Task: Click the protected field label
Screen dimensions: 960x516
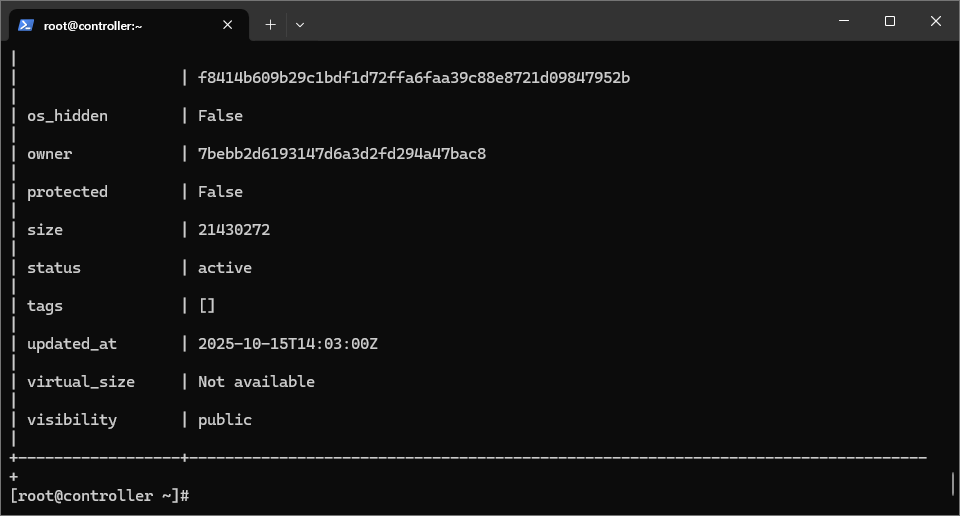Action: [67, 192]
